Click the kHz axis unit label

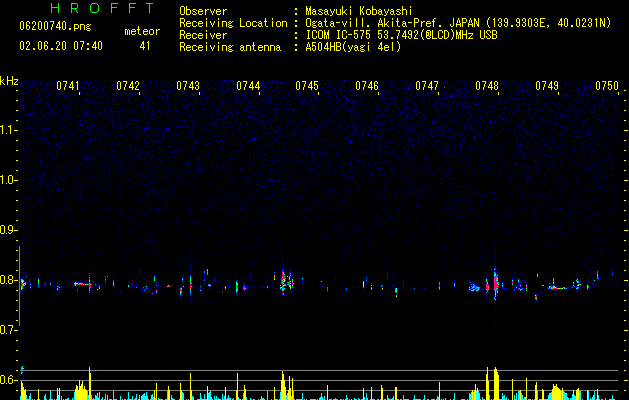coord(9,81)
